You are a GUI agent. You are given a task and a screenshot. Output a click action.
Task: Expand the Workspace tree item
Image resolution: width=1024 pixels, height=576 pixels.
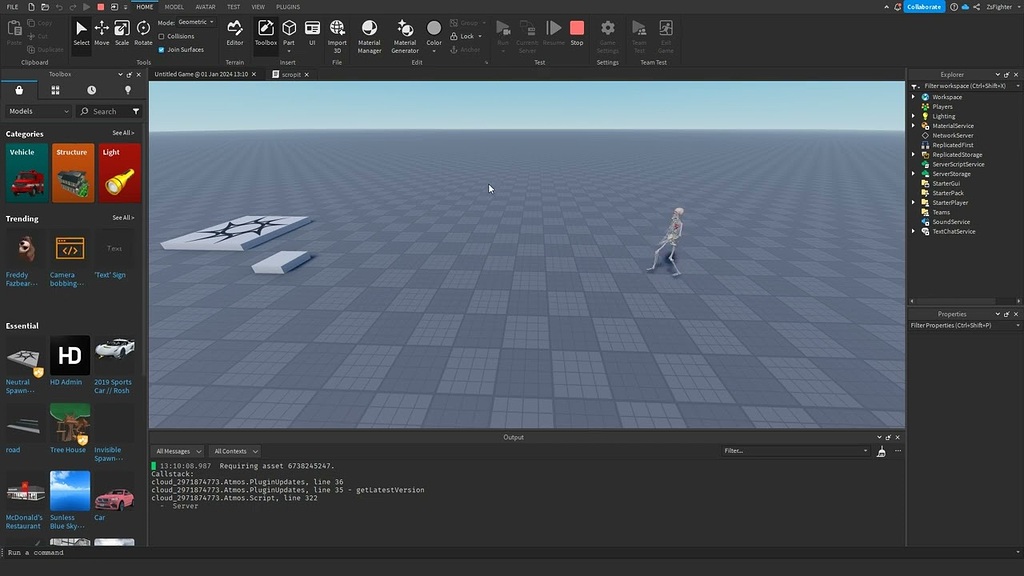[x=913, y=97]
